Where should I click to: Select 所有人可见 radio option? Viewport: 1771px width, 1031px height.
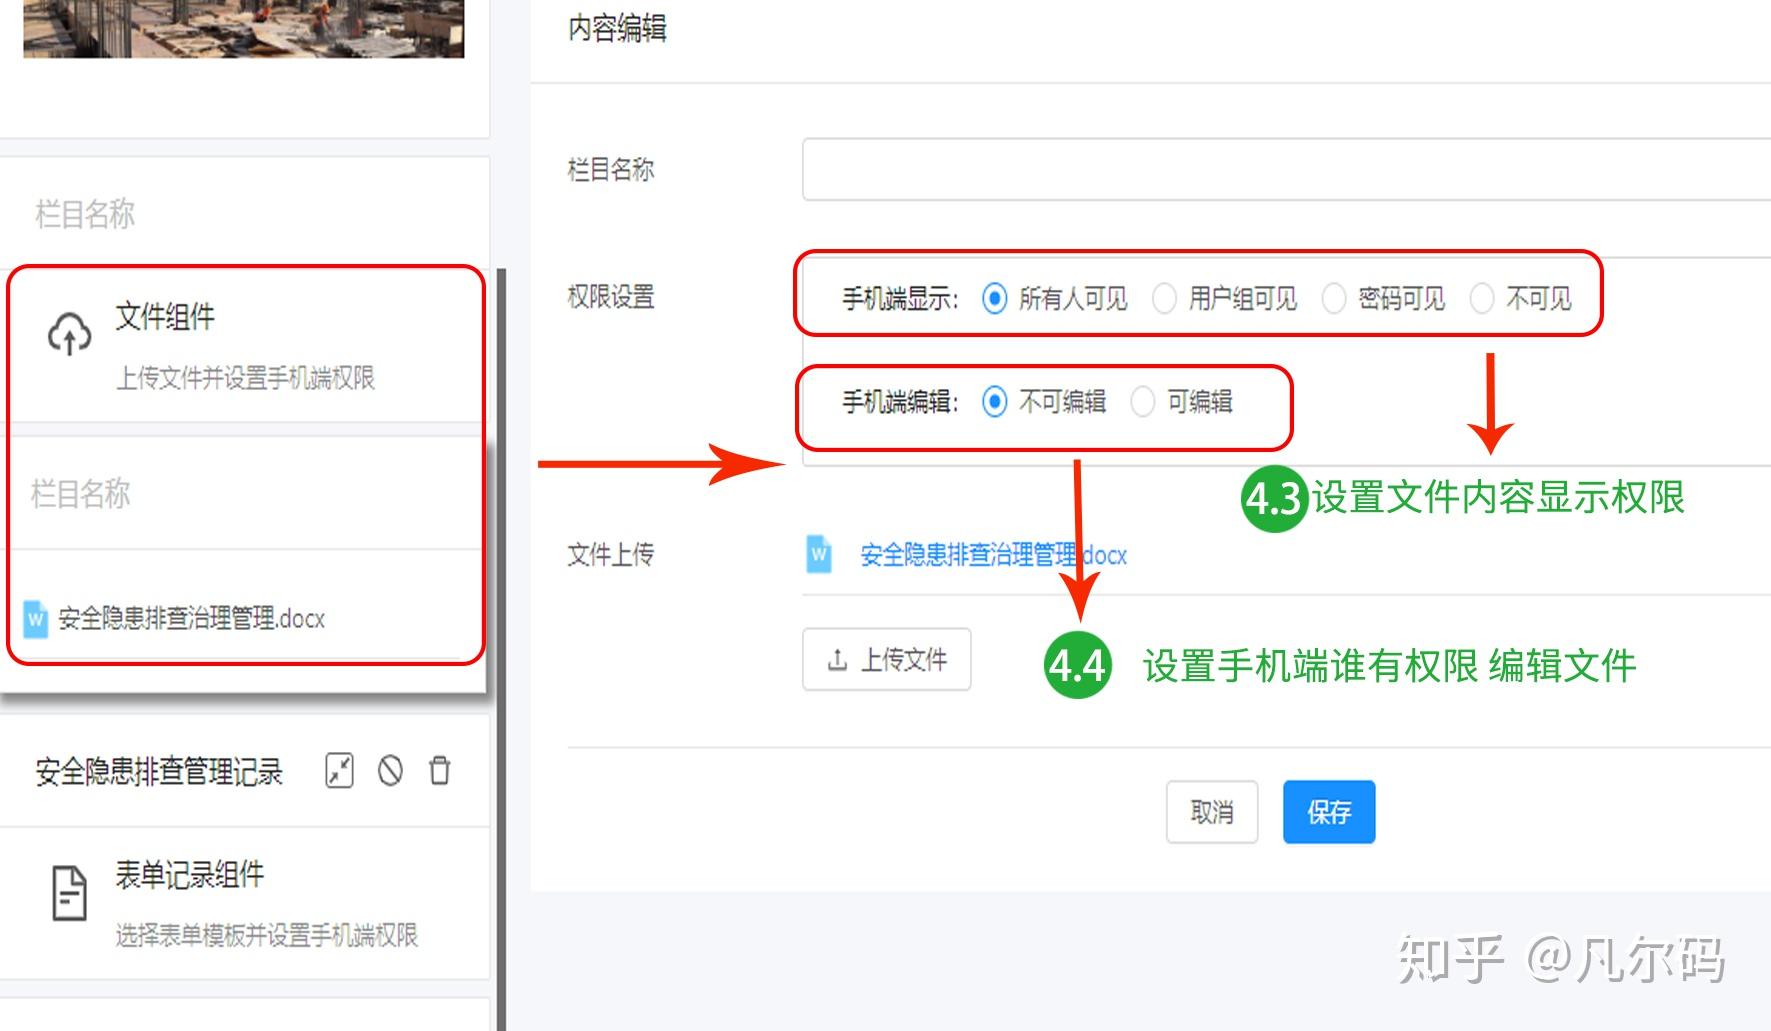[994, 298]
